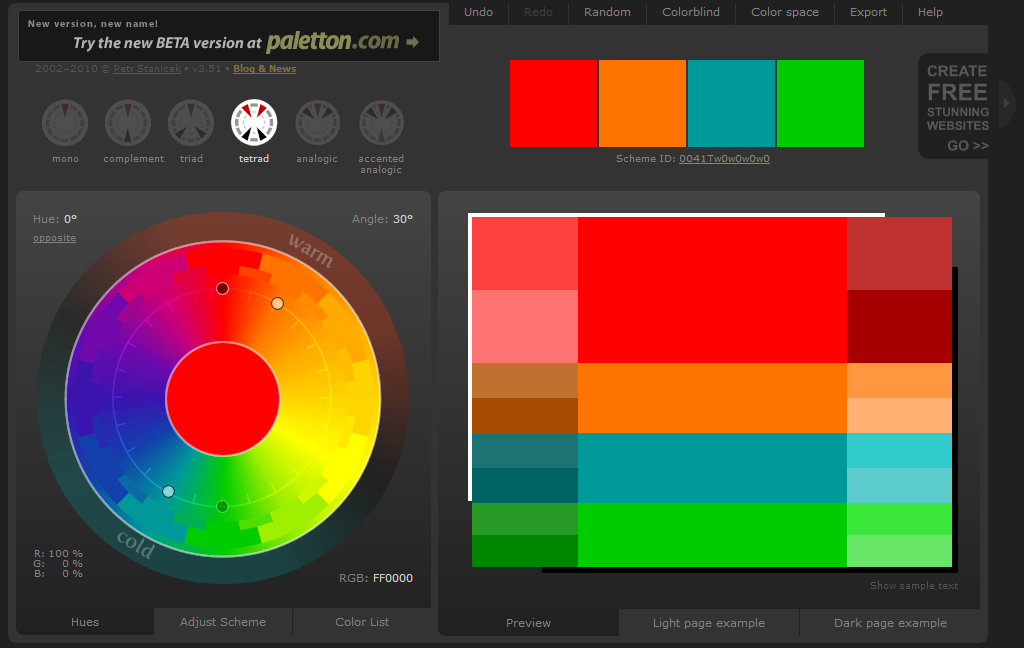Switch to the Adjust Scheme tab
Viewport: 1024px width, 648px height.
(x=223, y=622)
